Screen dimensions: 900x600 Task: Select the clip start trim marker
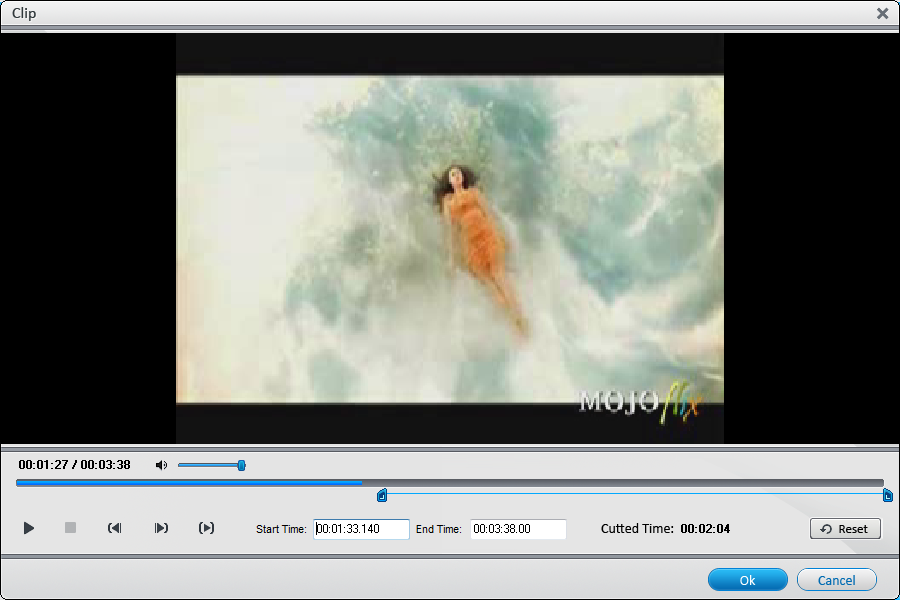(x=382, y=496)
